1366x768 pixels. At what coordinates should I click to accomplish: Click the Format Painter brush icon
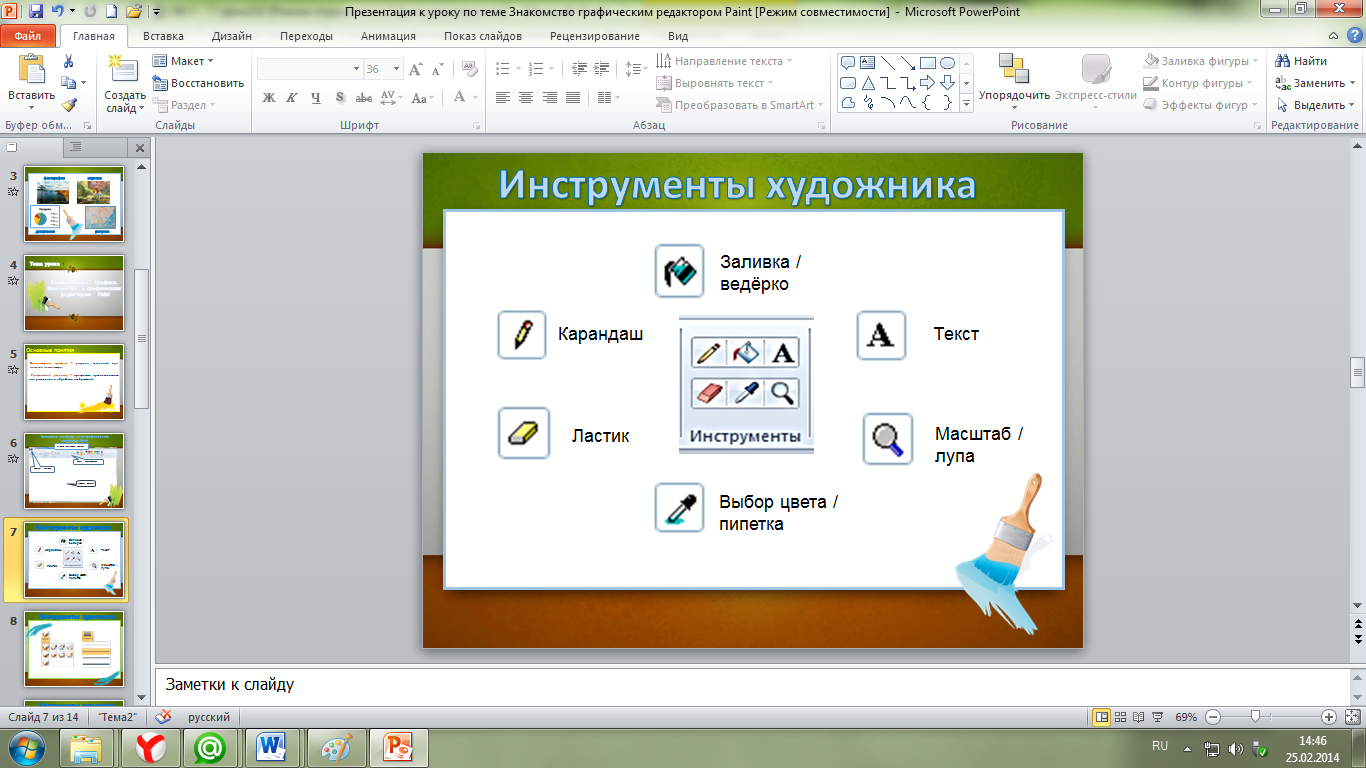[68, 105]
